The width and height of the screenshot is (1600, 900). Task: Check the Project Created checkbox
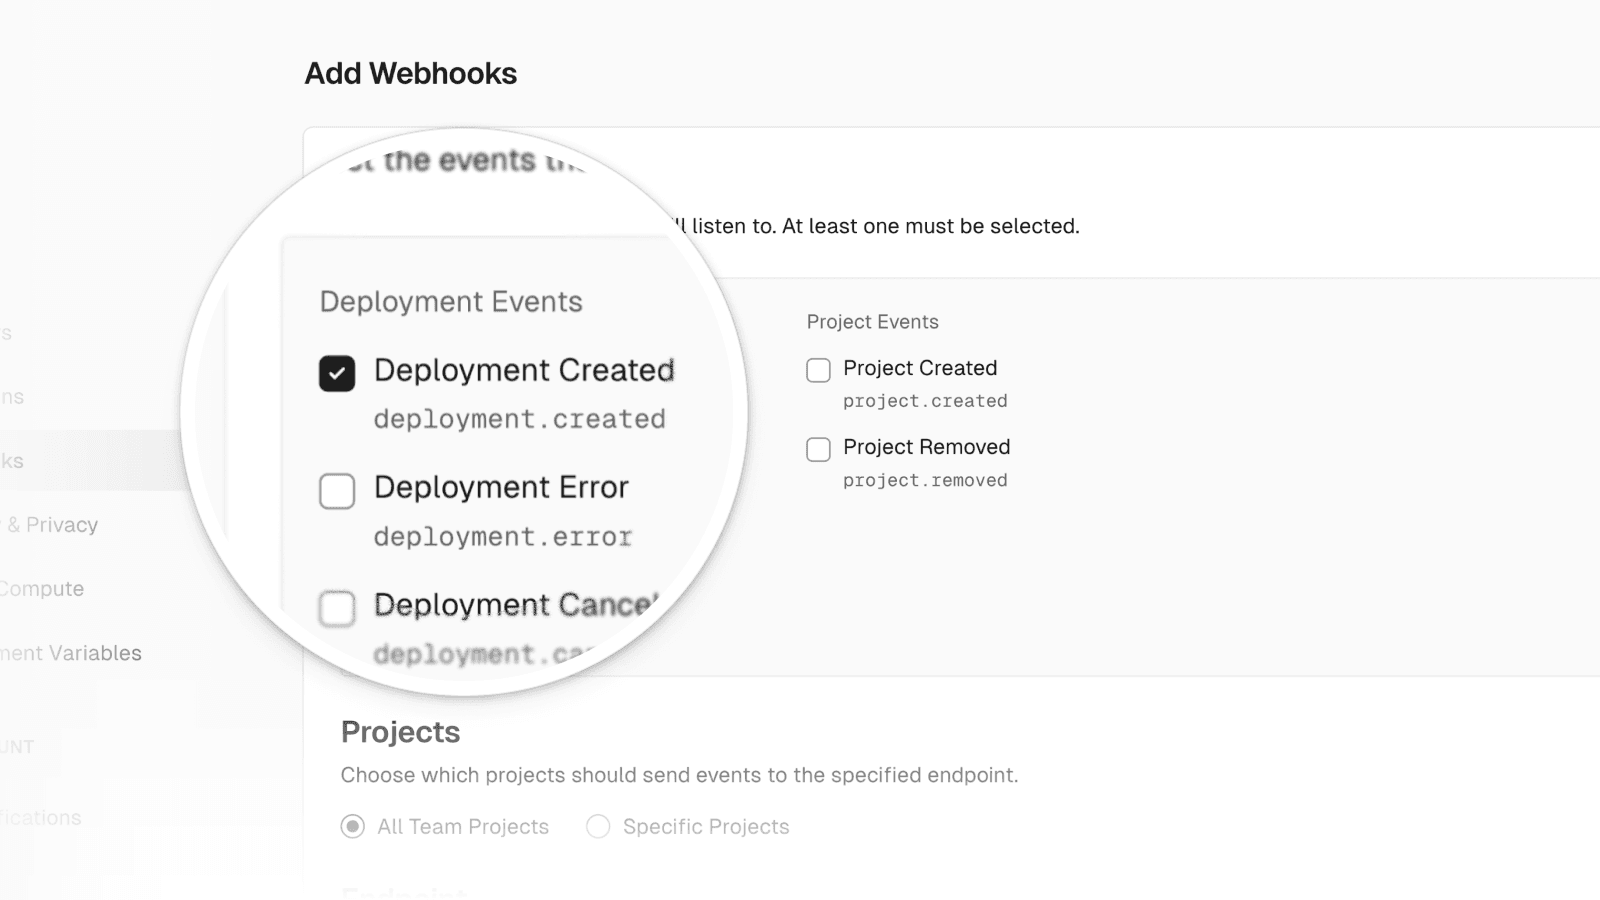[818, 370]
